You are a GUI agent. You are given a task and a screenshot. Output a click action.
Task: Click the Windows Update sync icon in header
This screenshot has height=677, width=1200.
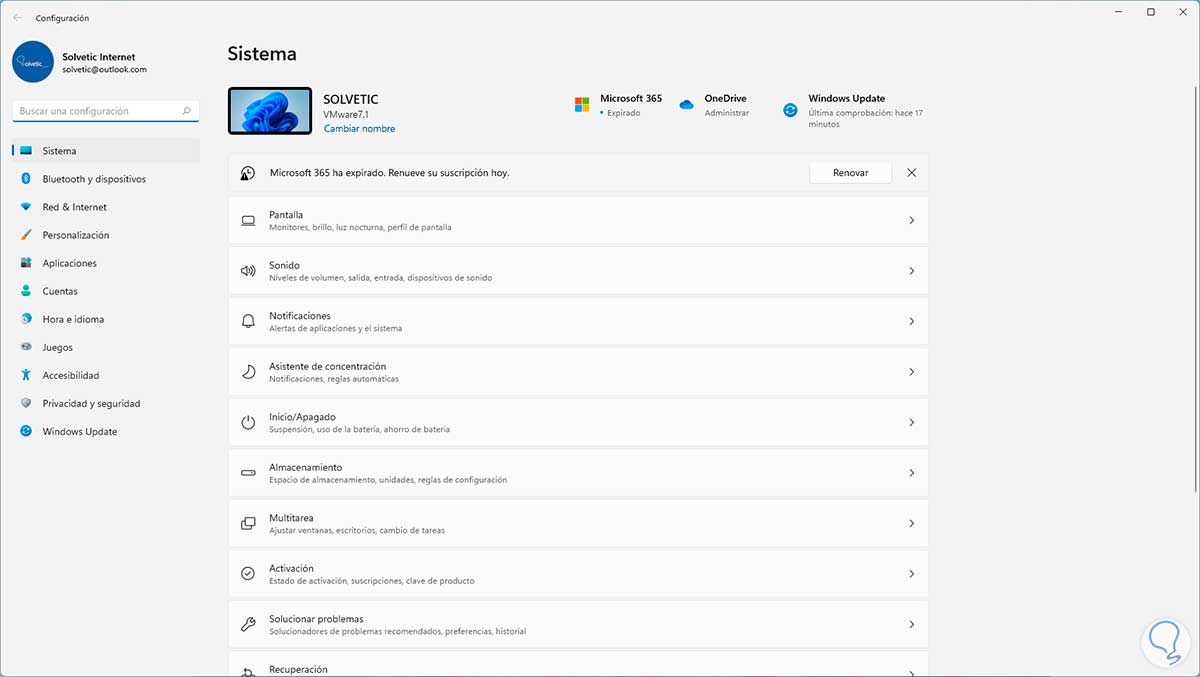(x=790, y=110)
